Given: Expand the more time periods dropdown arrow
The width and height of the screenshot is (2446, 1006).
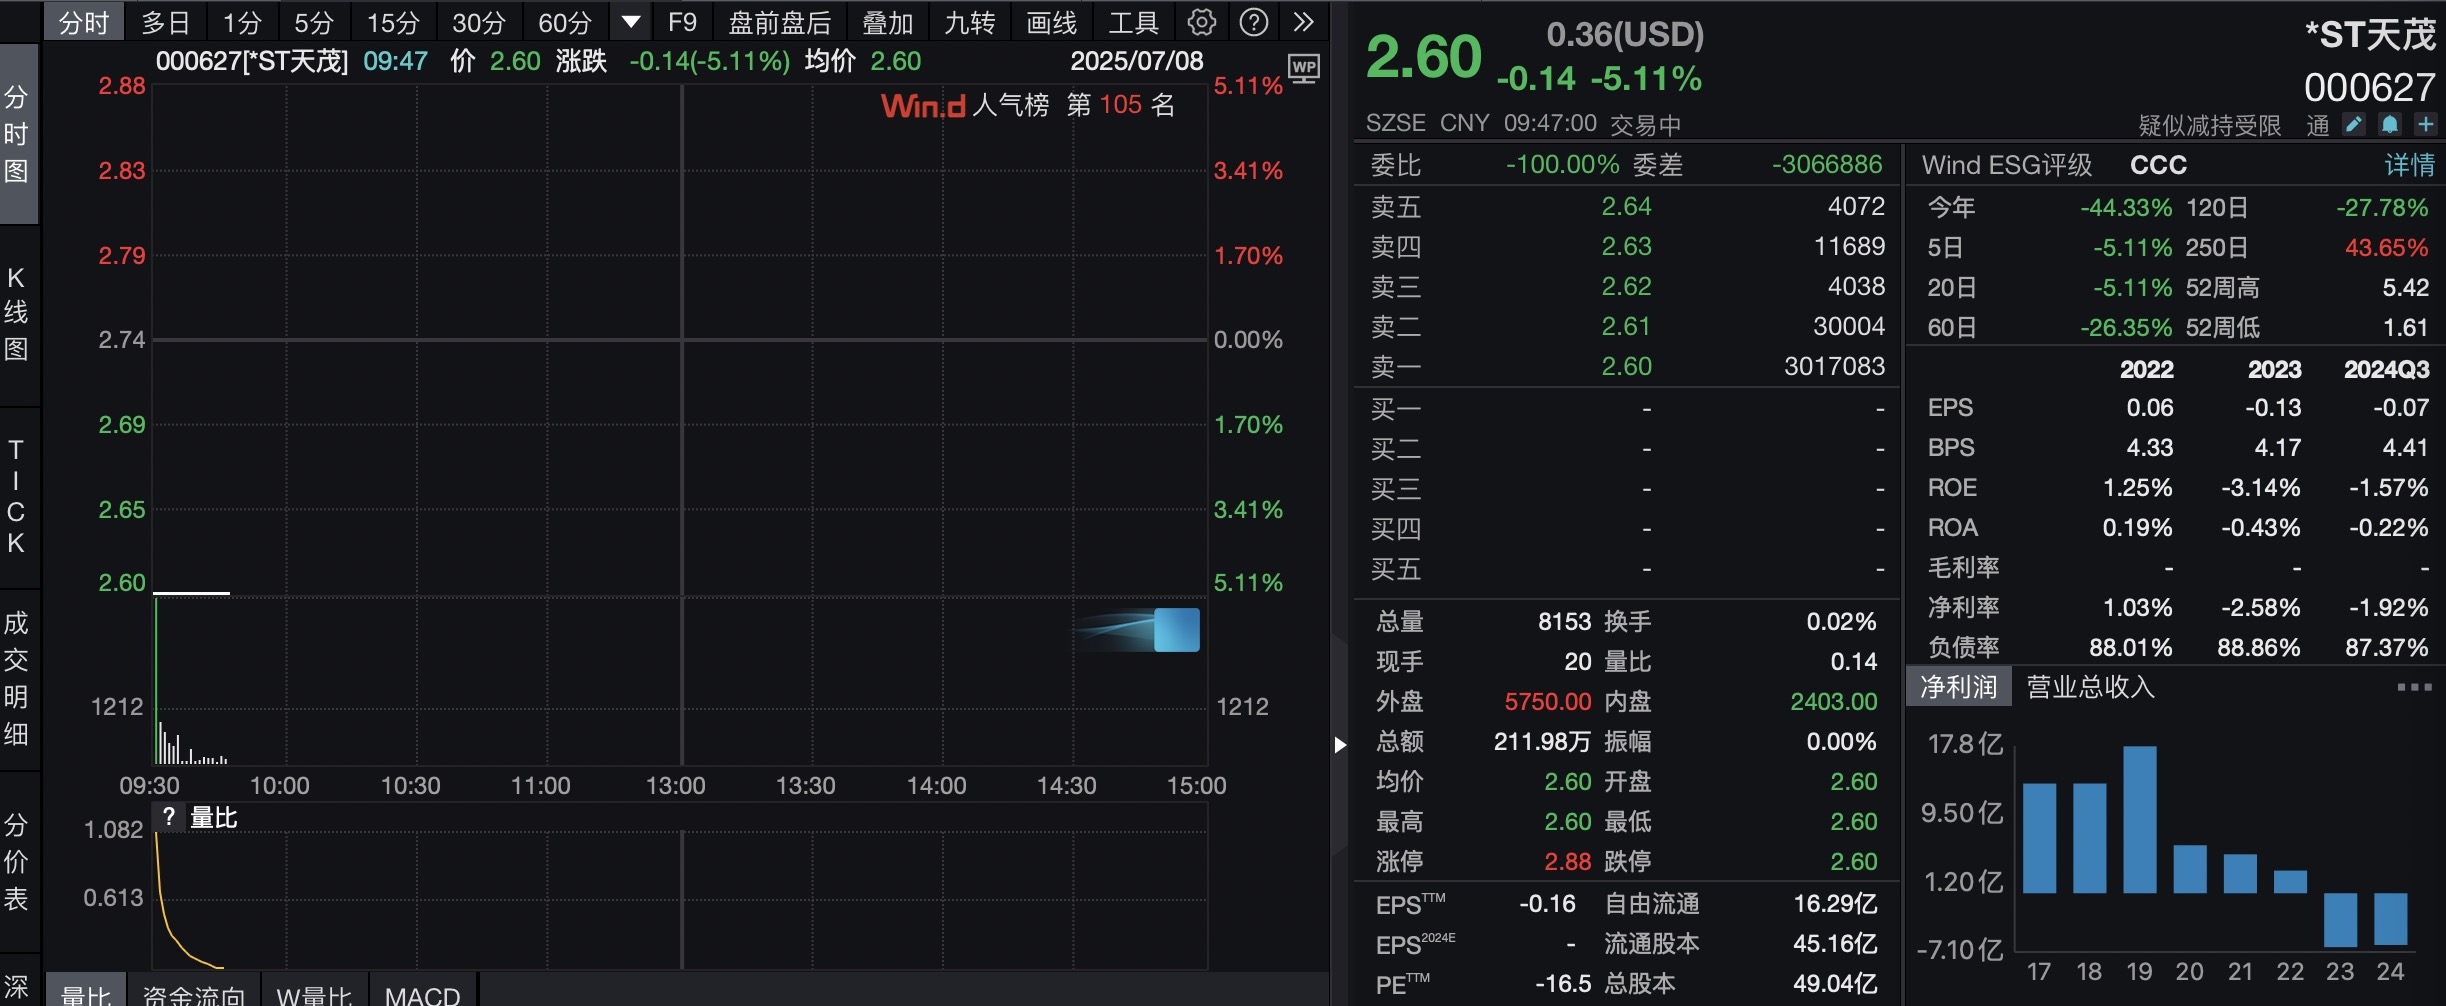Looking at the screenshot, I should pyautogui.click(x=631, y=22).
